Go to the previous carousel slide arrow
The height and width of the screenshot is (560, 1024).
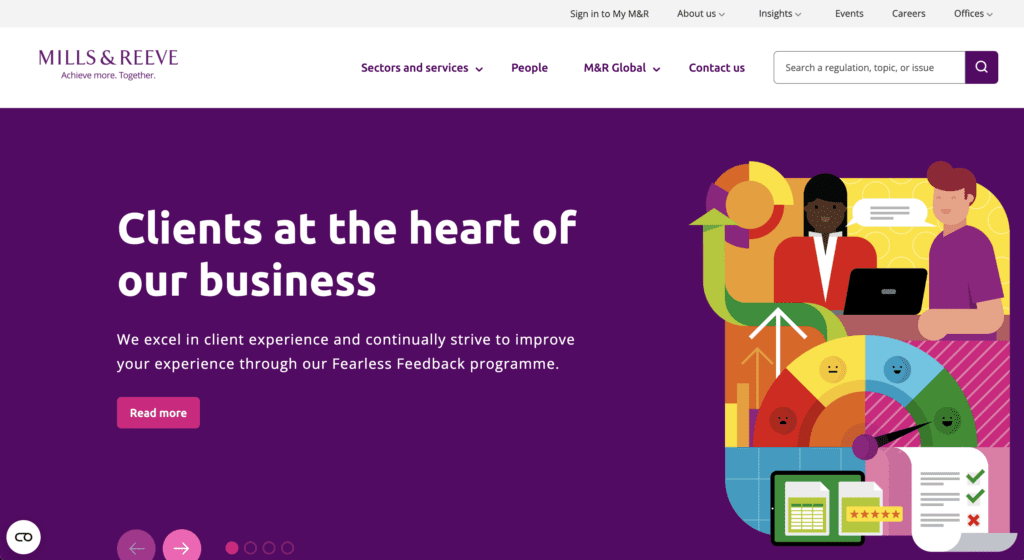coord(136,547)
